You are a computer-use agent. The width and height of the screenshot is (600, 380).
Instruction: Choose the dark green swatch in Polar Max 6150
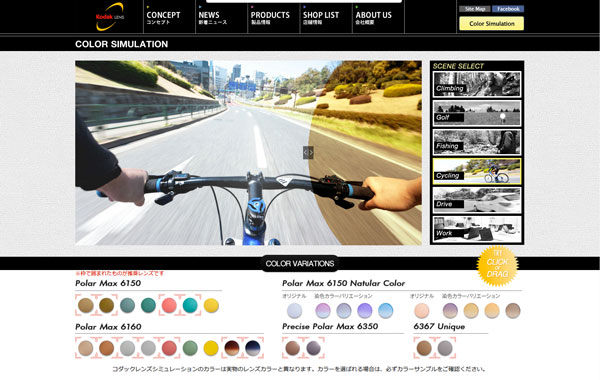coord(148,305)
